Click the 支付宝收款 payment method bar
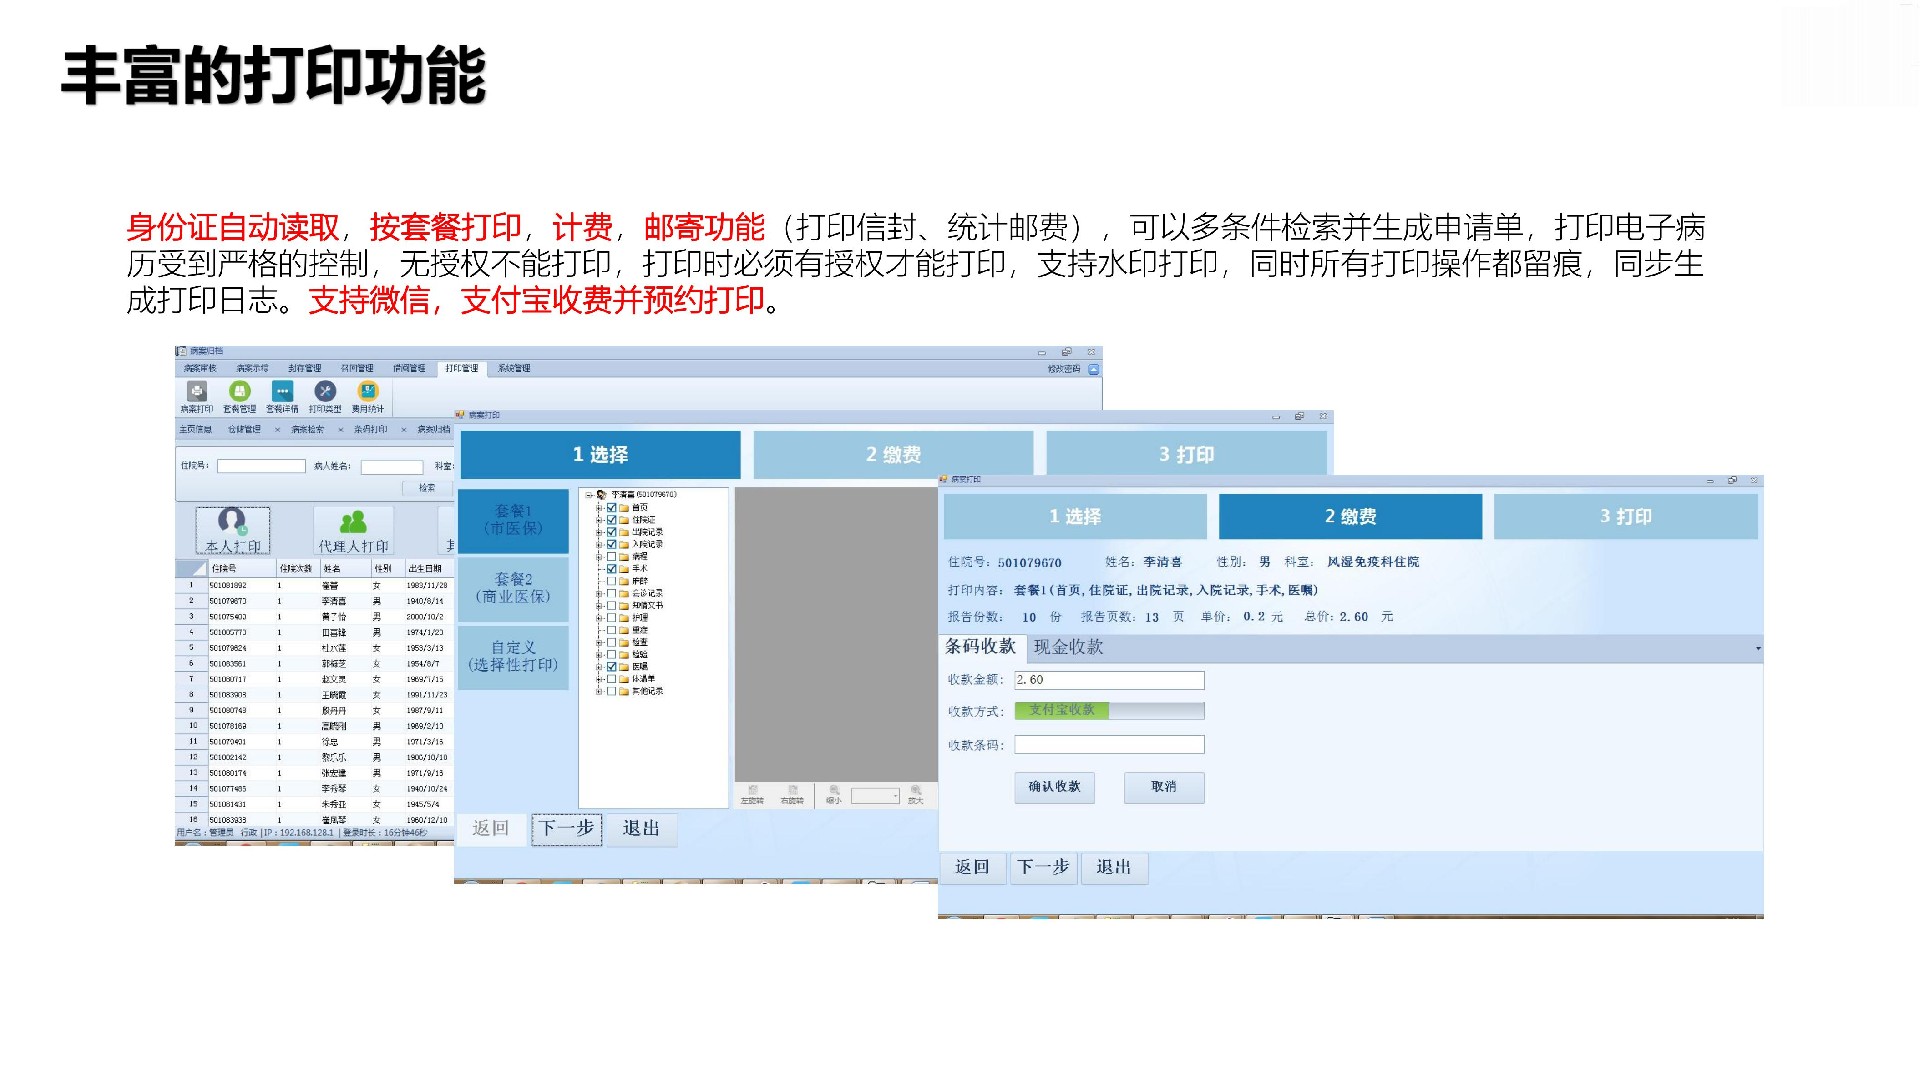 (1109, 710)
